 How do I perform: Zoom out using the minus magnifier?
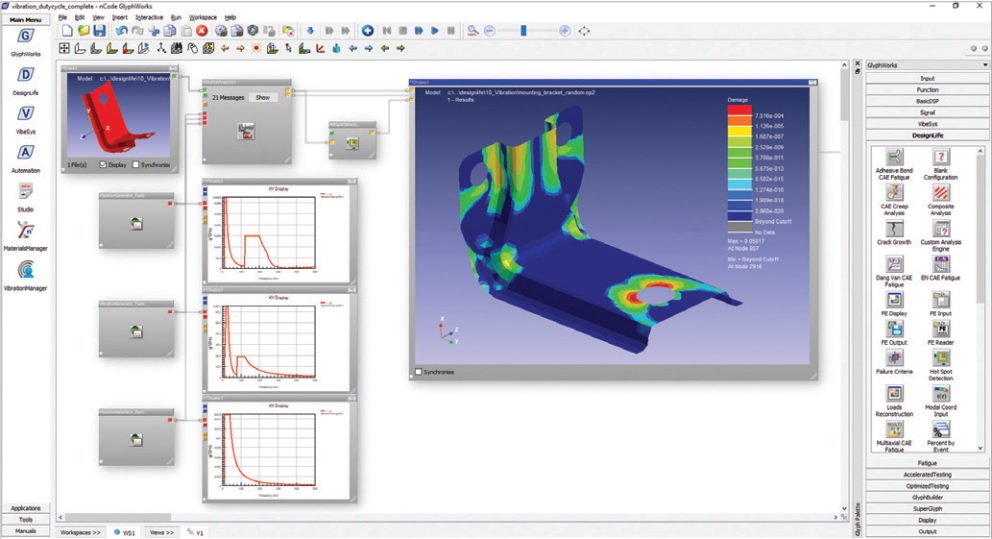489,30
